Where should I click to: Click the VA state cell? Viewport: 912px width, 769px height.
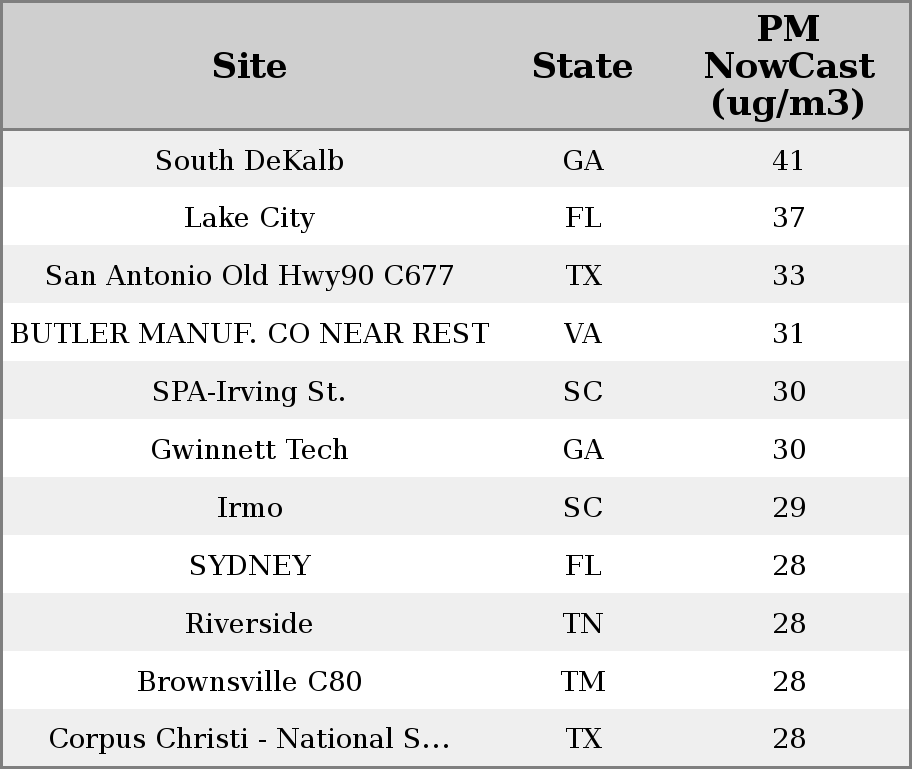(582, 334)
